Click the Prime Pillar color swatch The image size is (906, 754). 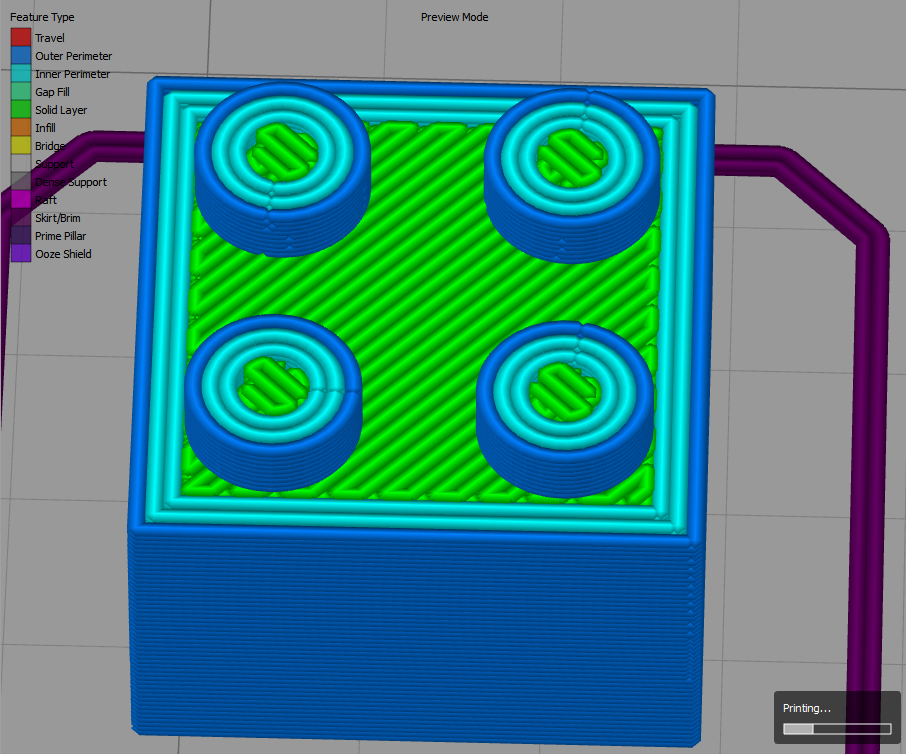tap(21, 236)
